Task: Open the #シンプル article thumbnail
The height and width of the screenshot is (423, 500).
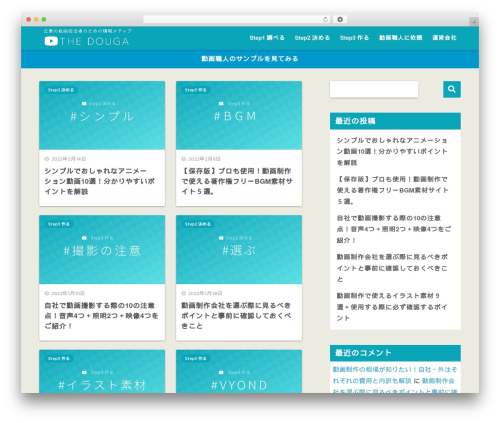Action: 102,115
